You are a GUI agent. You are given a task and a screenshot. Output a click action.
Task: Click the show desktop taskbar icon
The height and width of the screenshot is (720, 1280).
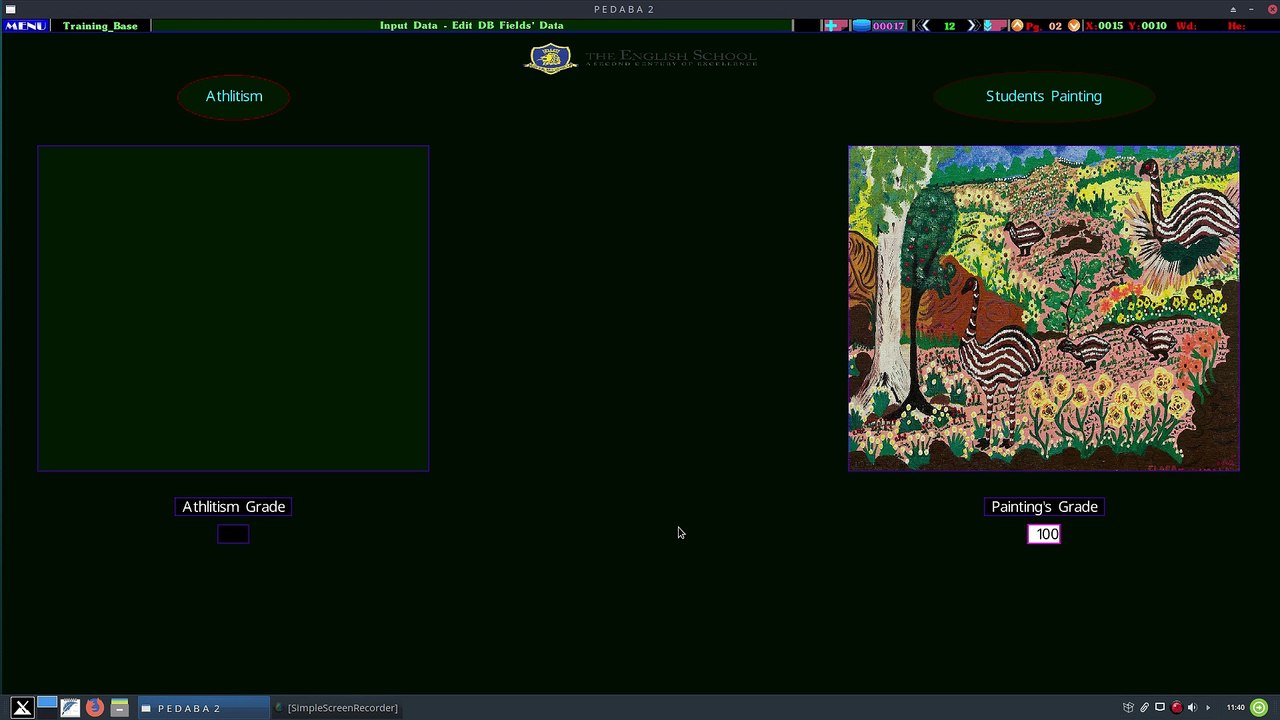pos(47,708)
